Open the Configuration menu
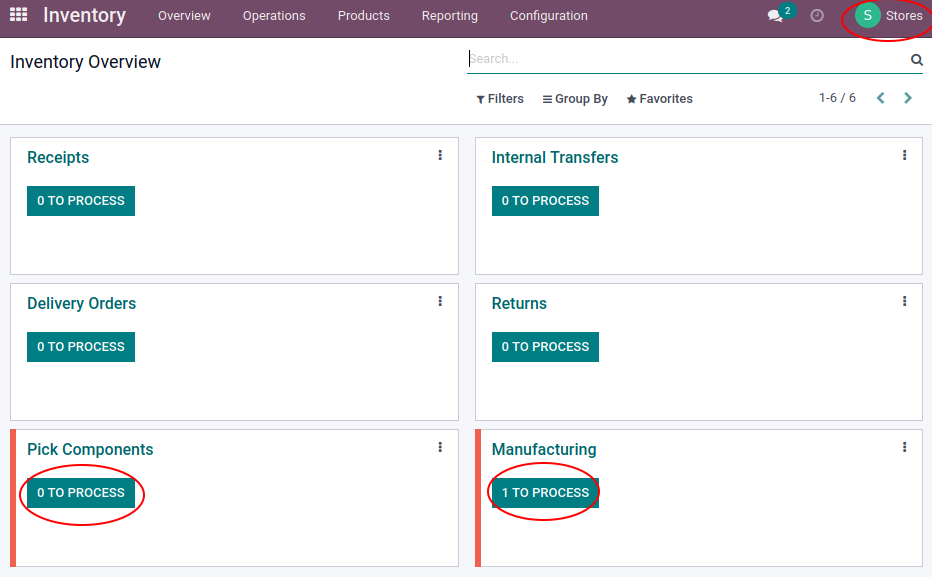 tap(549, 16)
